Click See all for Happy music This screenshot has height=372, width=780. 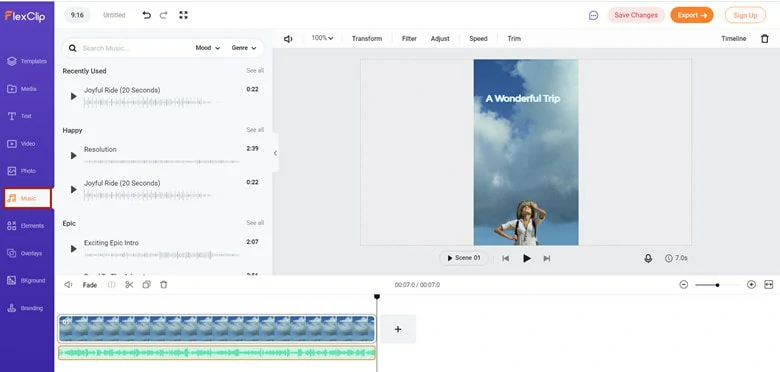[x=255, y=130]
